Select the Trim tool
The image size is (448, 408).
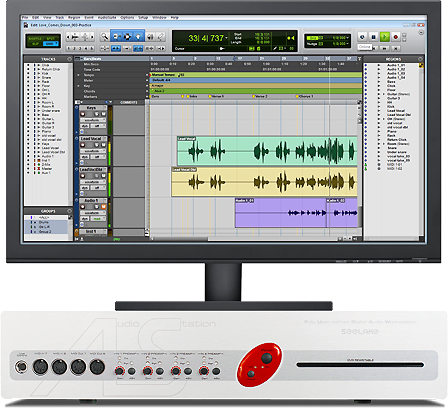(116, 37)
